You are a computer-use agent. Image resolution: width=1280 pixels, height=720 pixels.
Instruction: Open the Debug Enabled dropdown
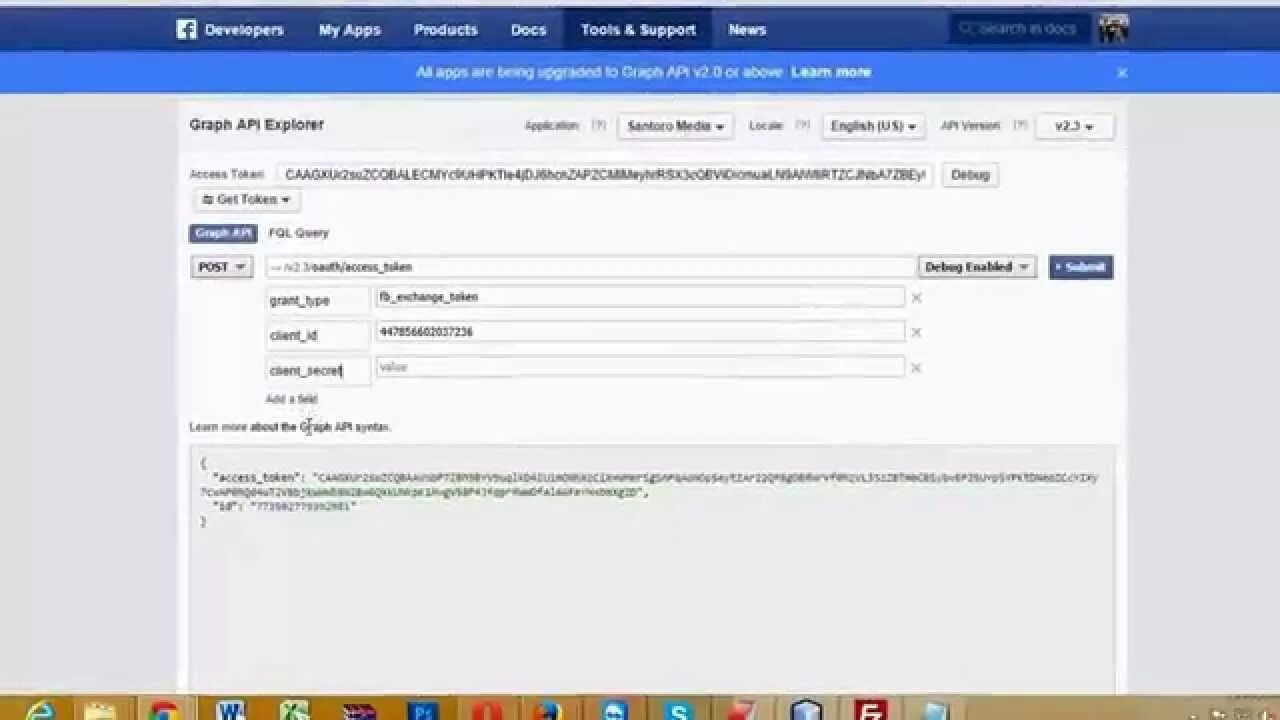point(977,267)
